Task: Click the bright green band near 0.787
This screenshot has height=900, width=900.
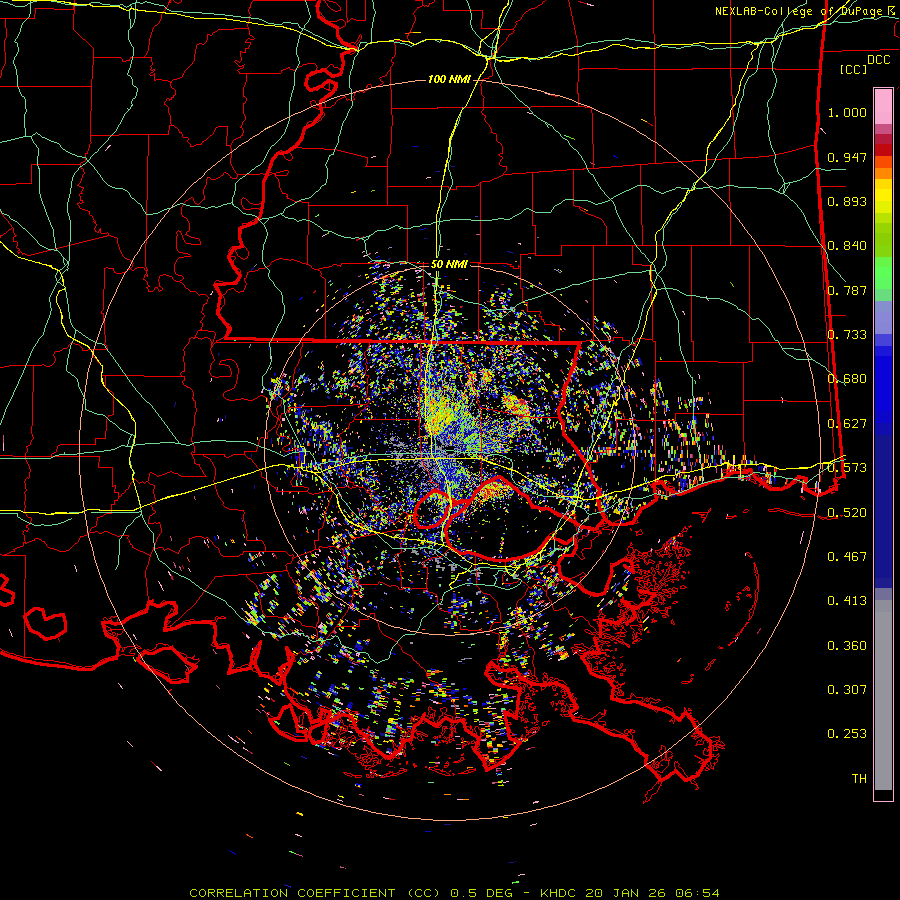Action: coord(883,273)
